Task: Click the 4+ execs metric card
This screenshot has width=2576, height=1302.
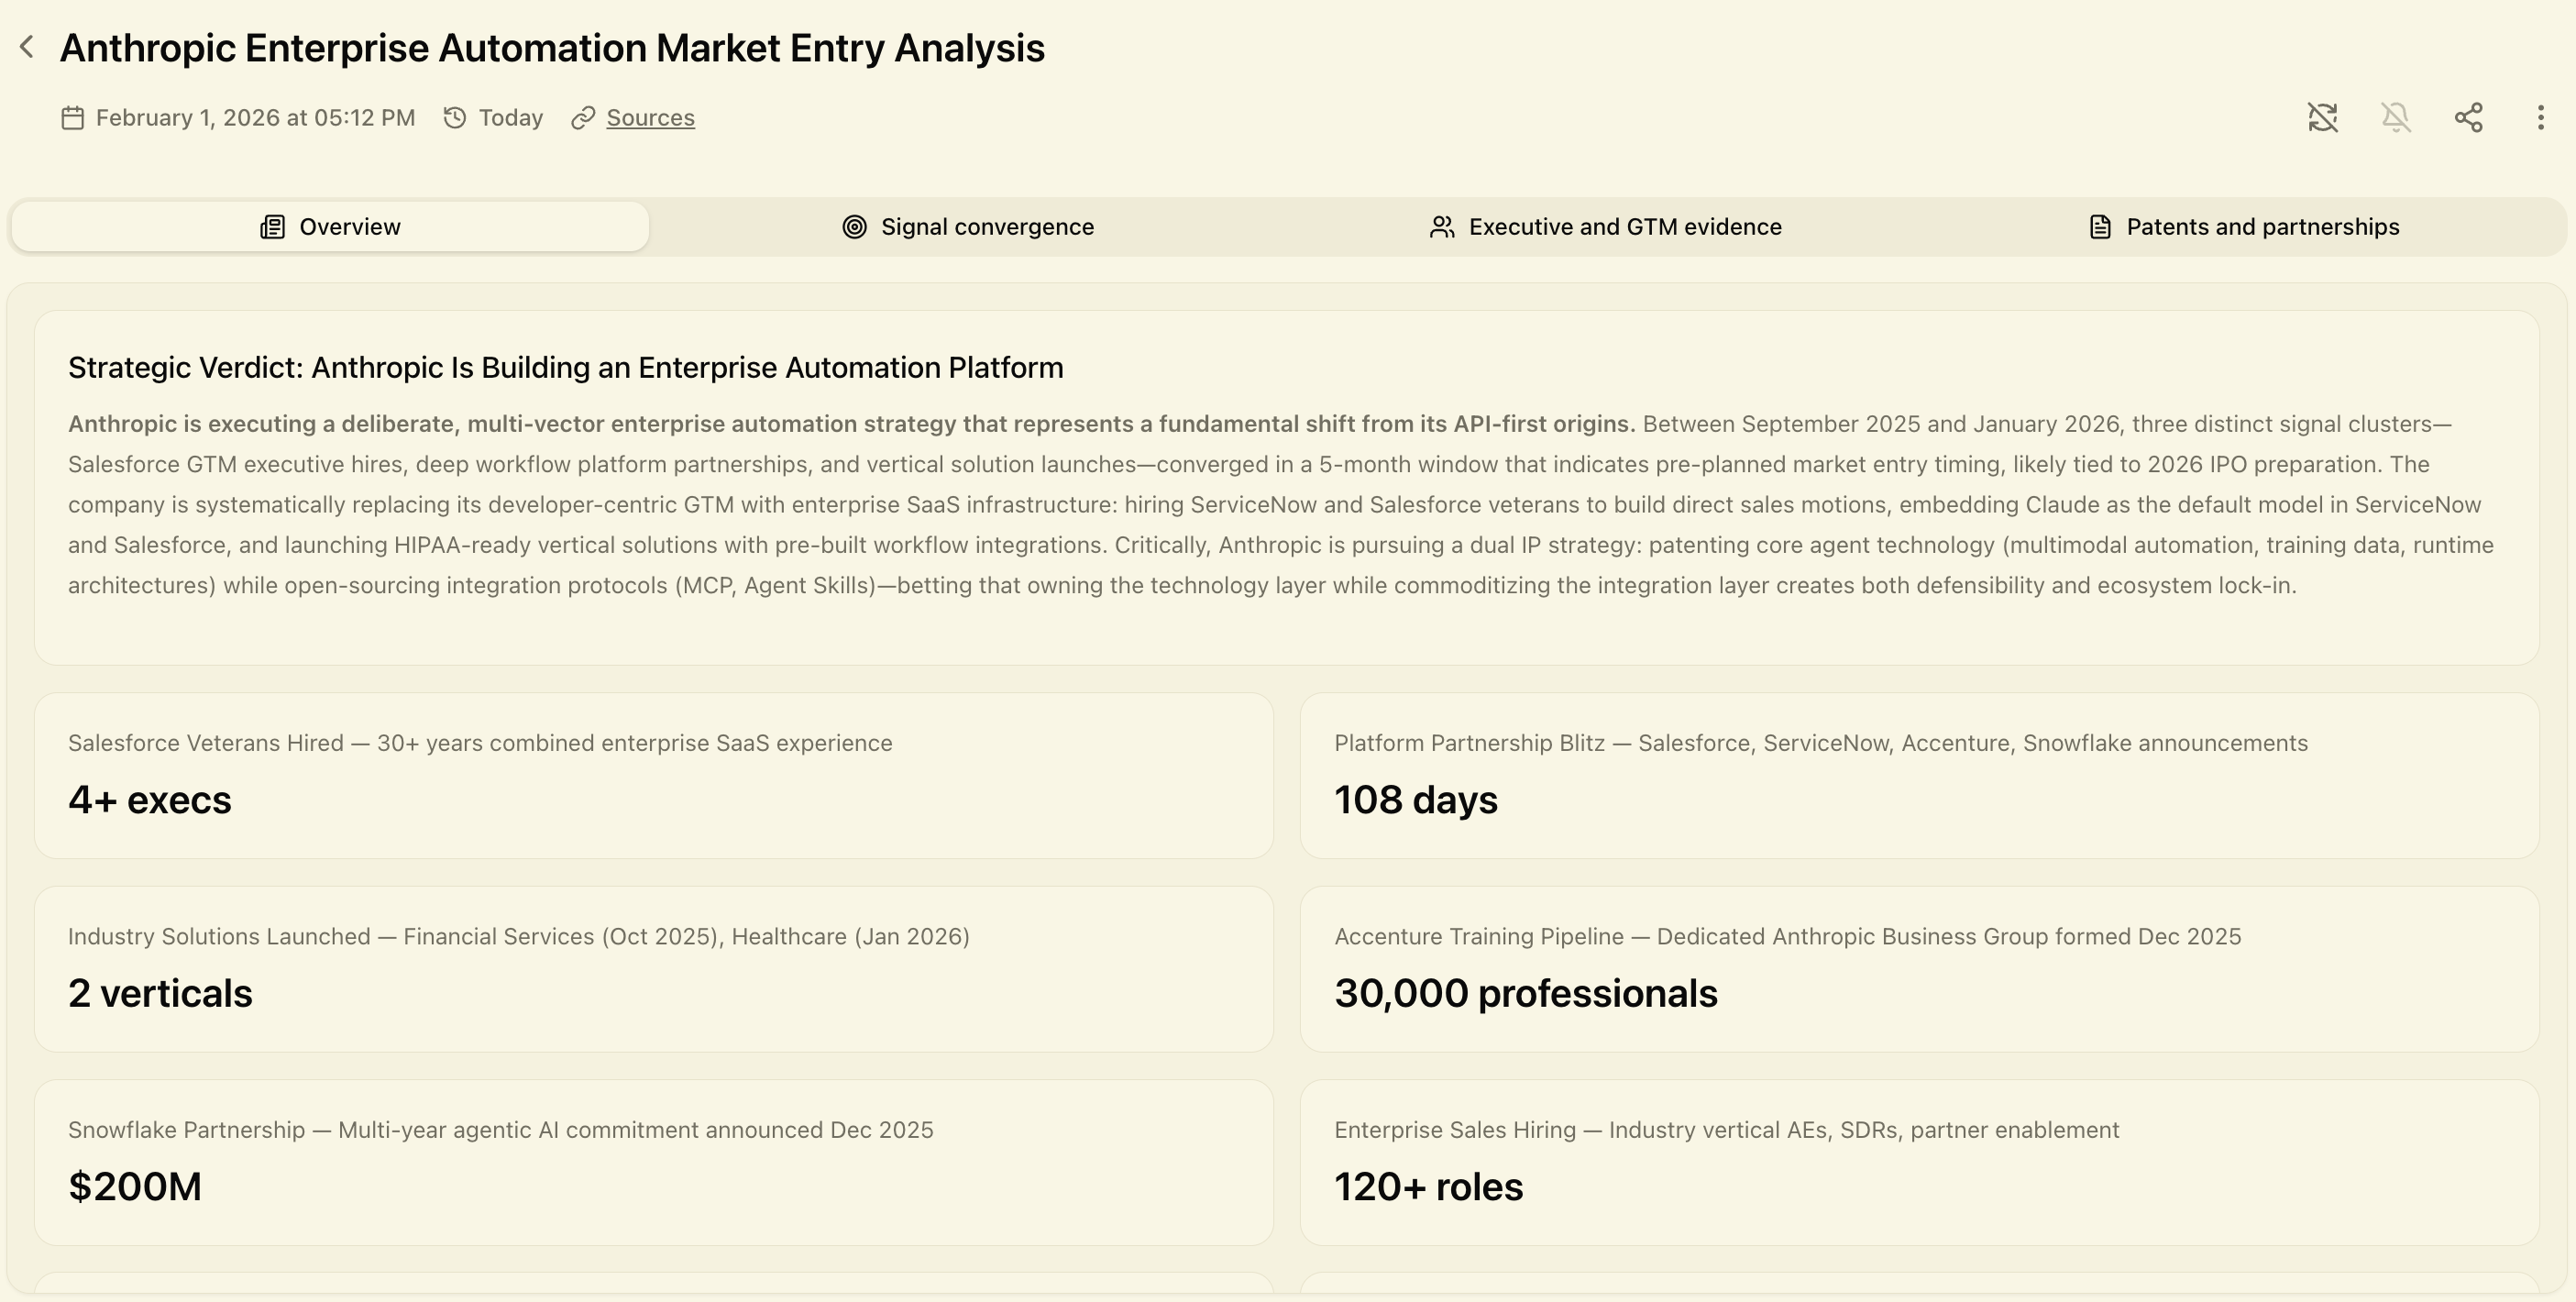Action: click(x=653, y=775)
